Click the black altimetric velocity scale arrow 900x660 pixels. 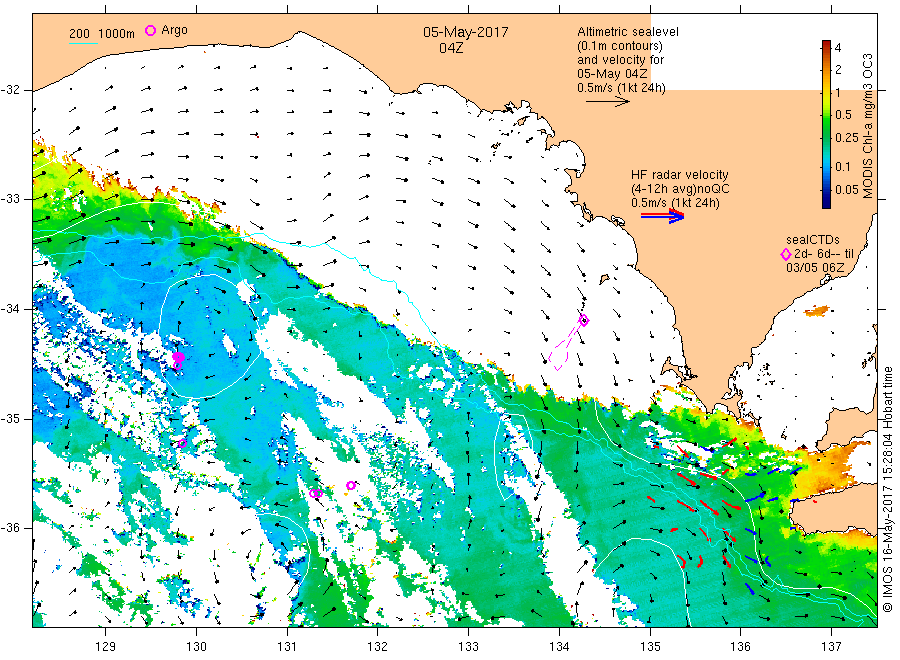pyautogui.click(x=608, y=102)
